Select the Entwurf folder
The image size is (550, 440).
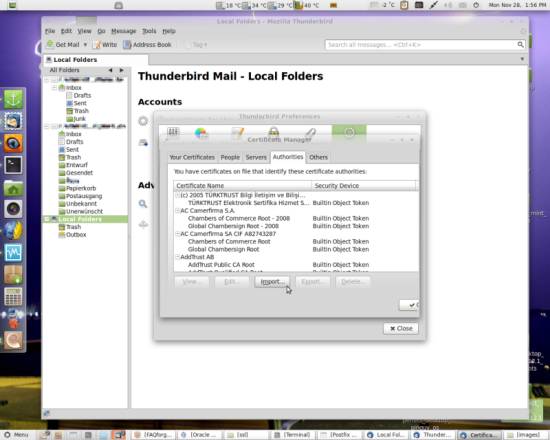(76, 165)
